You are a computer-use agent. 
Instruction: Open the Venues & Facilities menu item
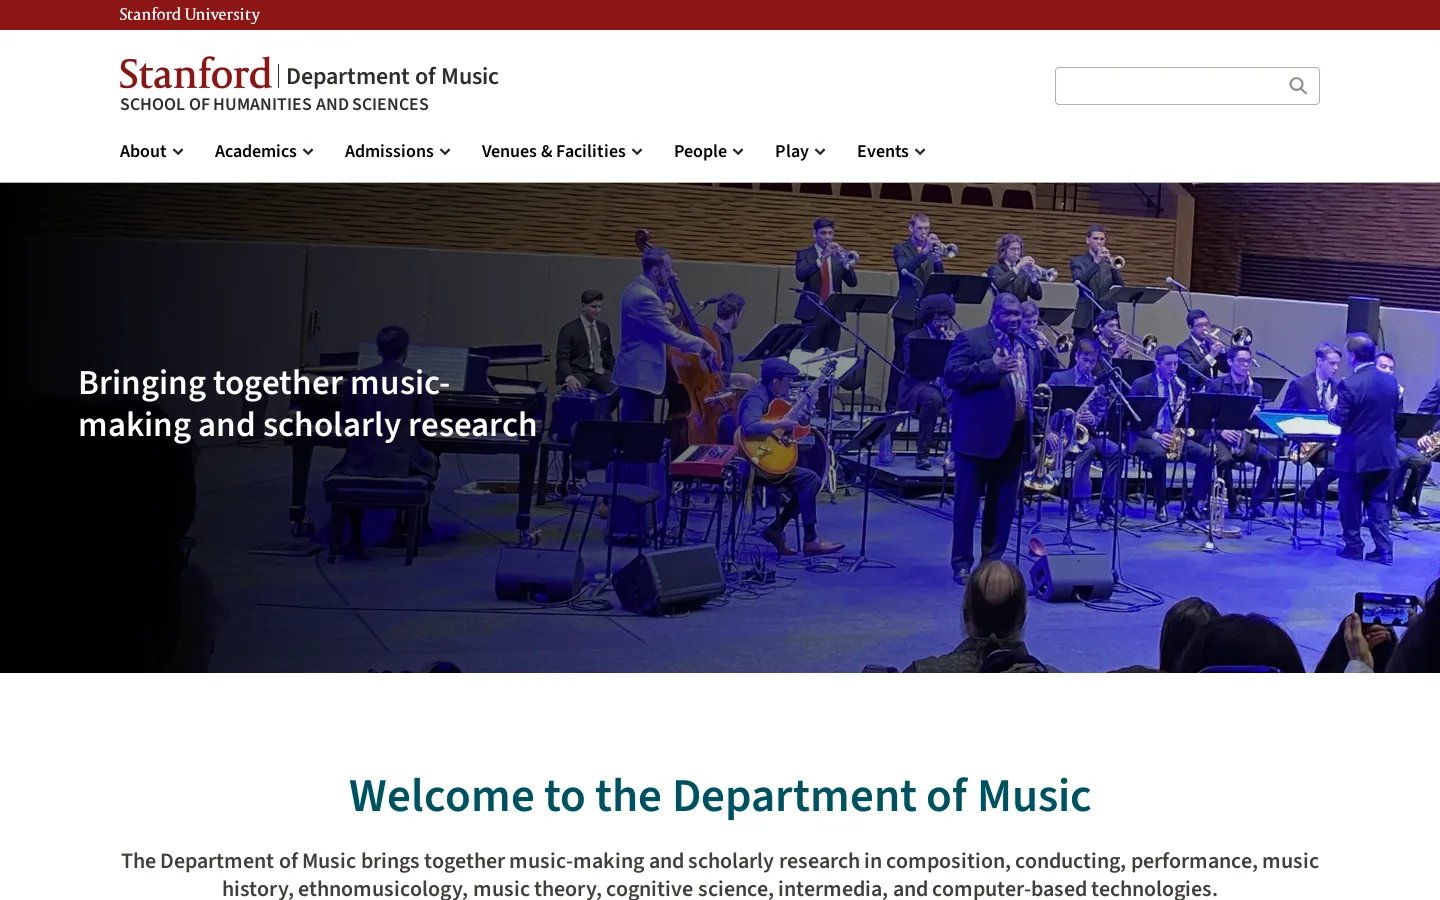pyautogui.click(x=554, y=151)
